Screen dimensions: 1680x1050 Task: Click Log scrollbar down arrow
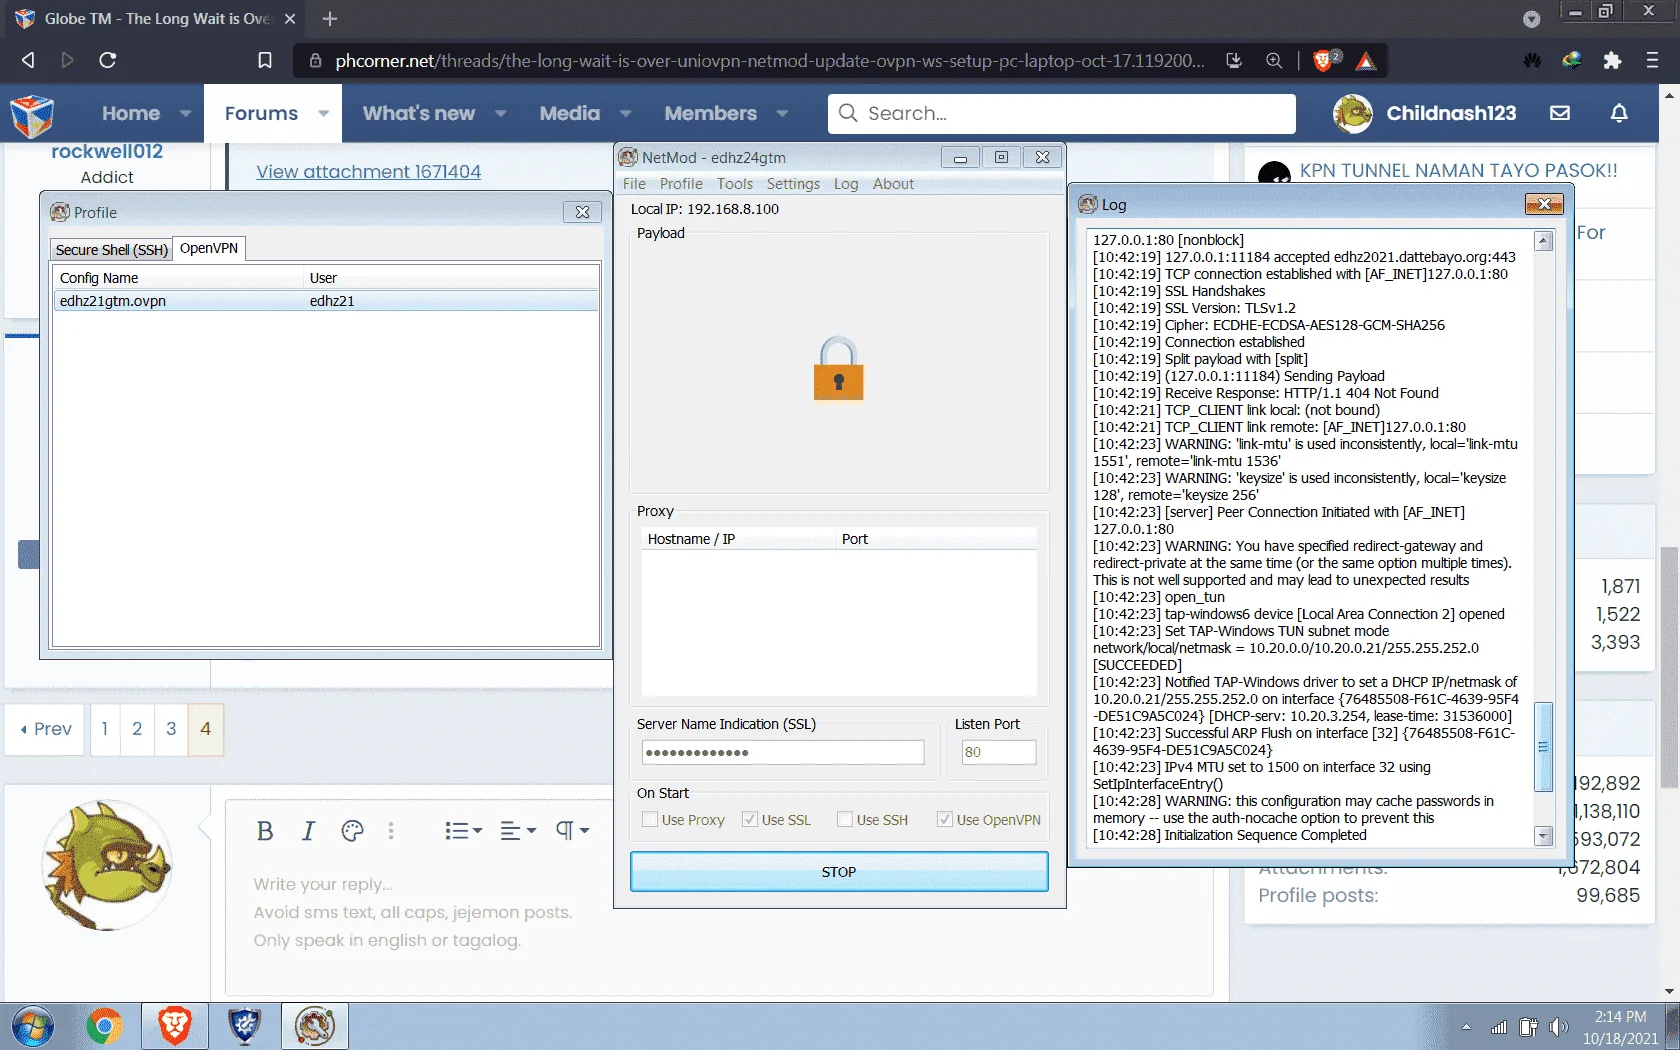tap(1543, 836)
